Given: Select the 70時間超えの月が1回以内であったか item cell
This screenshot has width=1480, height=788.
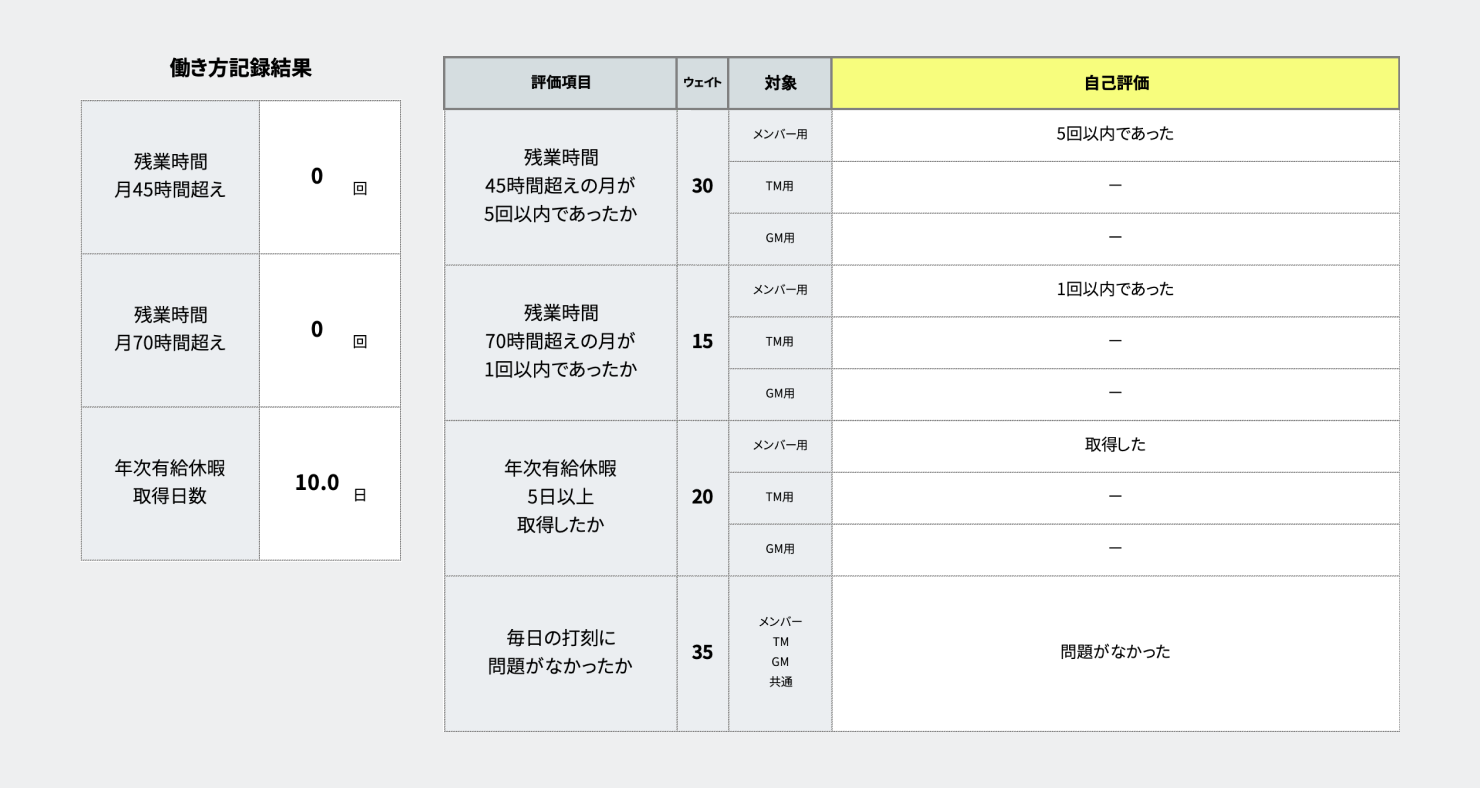Looking at the screenshot, I should coord(560,342).
